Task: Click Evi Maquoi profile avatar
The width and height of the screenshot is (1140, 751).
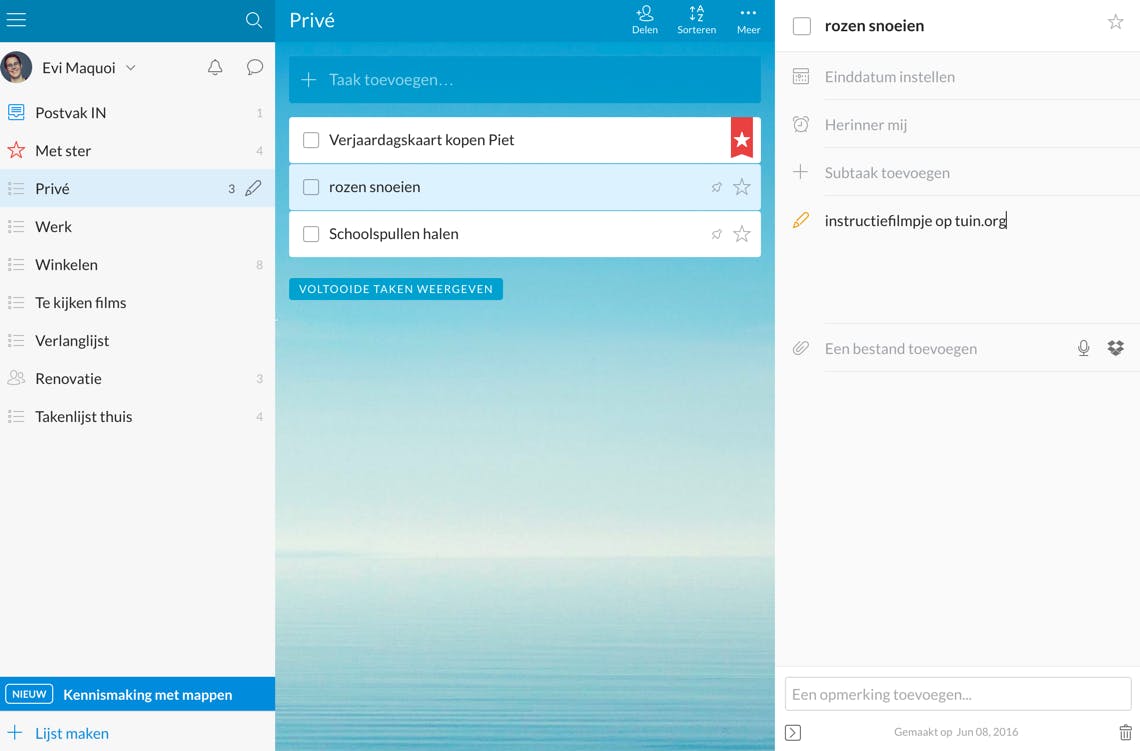Action: 16,68
